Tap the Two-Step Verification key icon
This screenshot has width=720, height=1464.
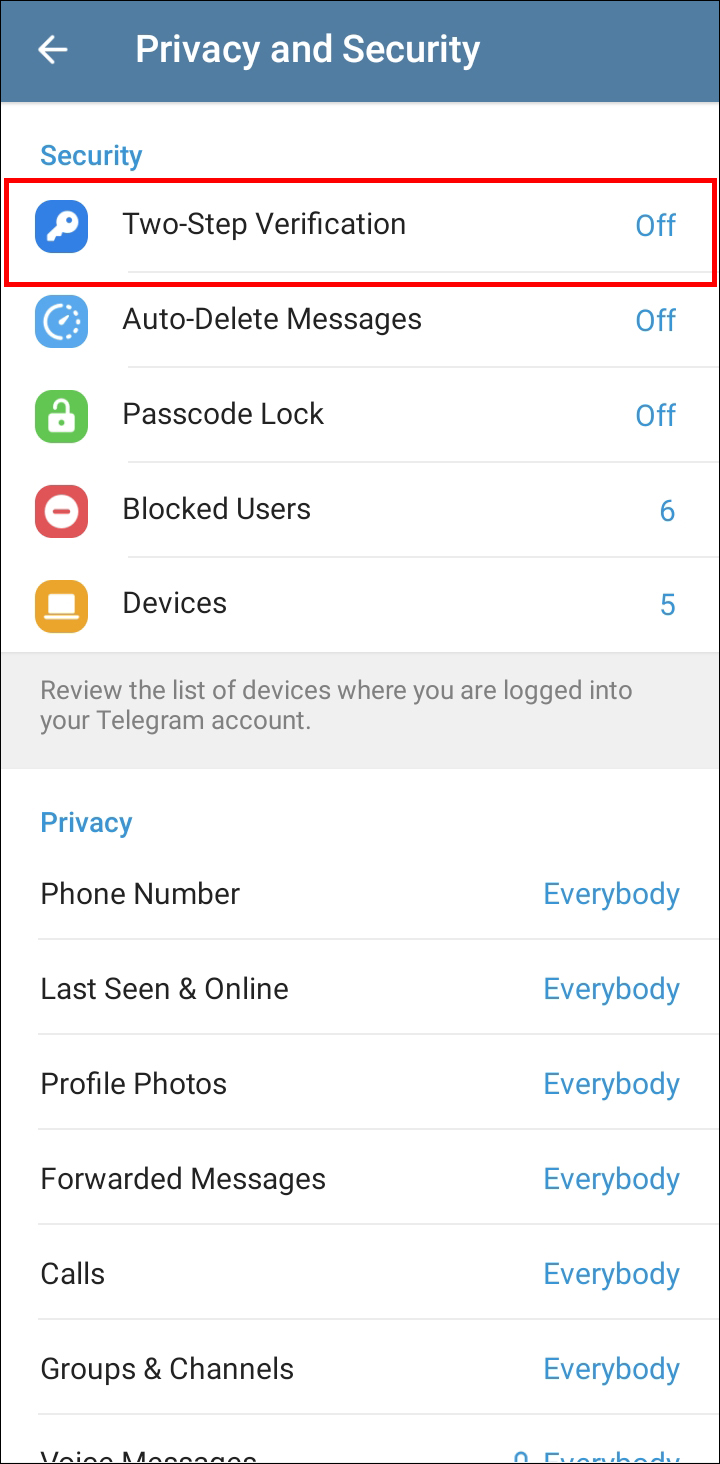(x=62, y=225)
